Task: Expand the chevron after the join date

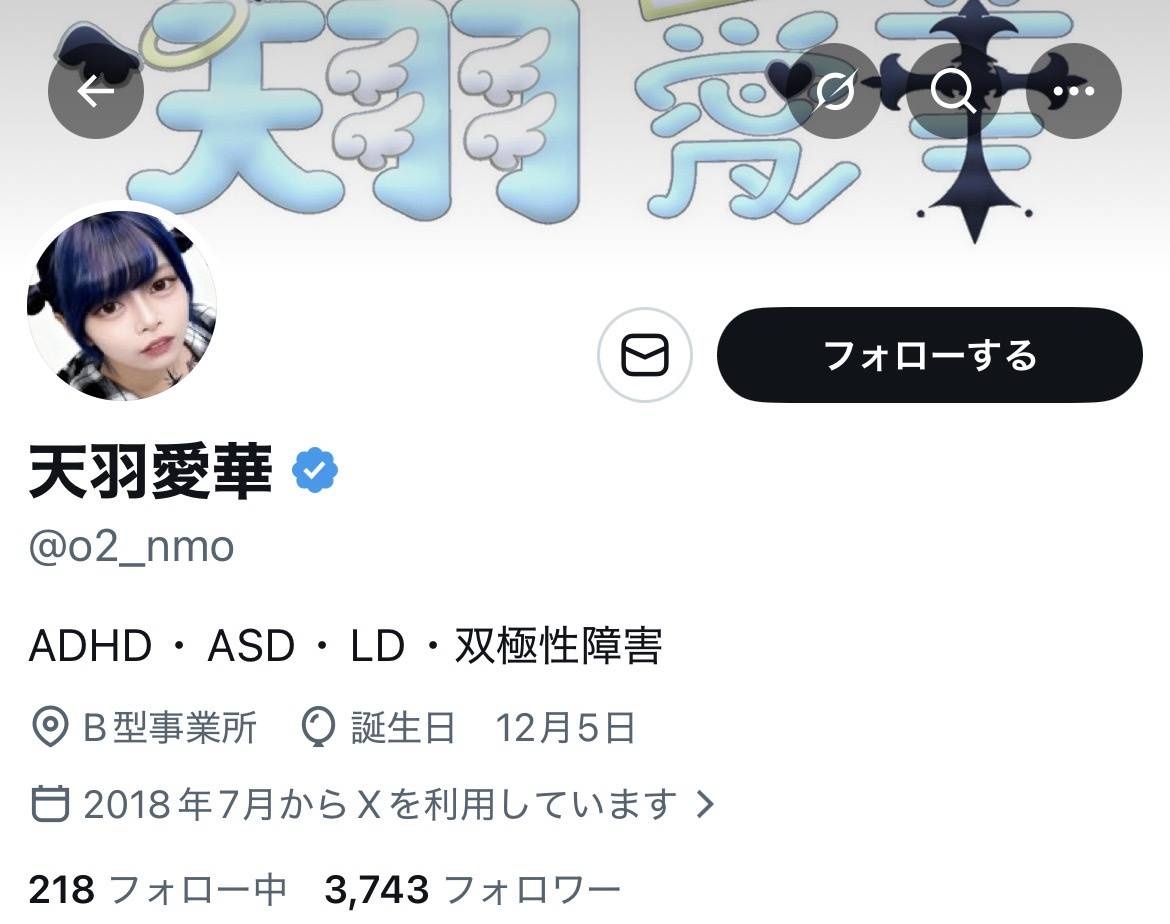Action: [705, 804]
